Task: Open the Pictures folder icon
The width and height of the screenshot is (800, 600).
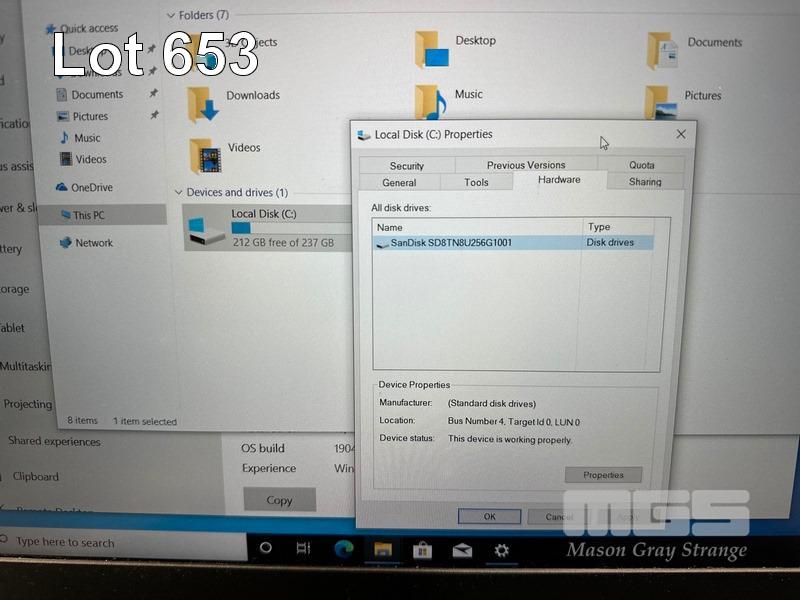Action: pos(661,102)
